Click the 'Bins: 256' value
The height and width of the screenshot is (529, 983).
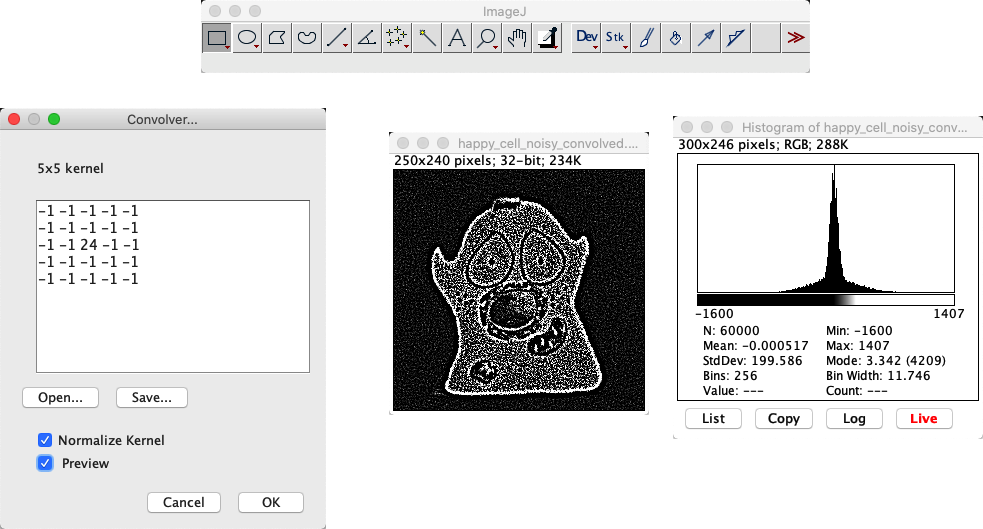(x=730, y=376)
